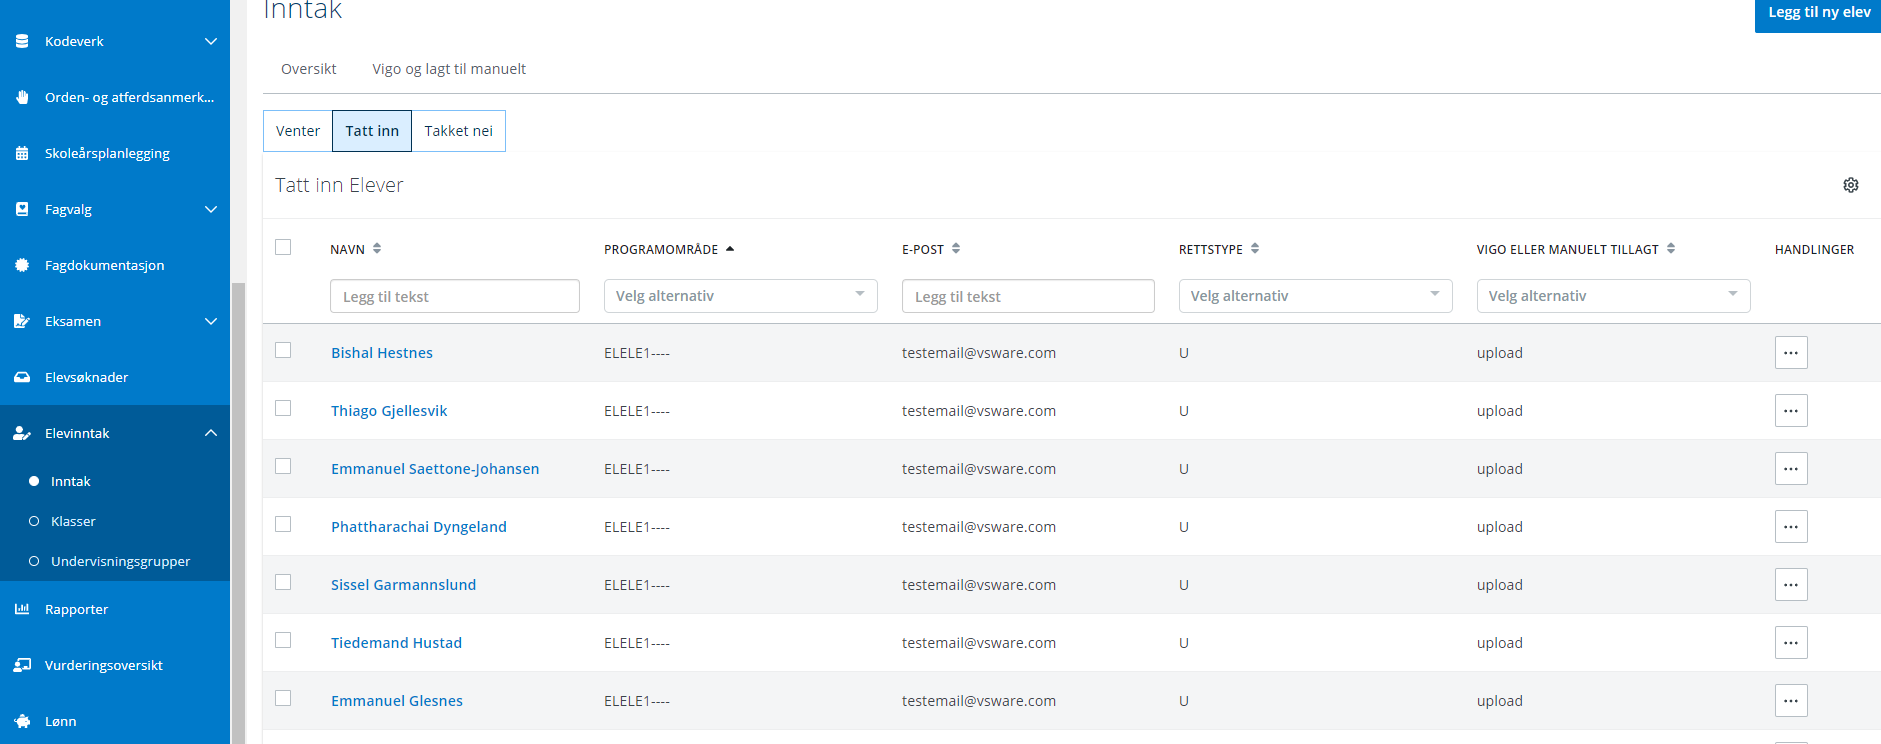The height and width of the screenshot is (744, 1881).
Task: Click the Kodeverk database icon
Action: (22, 41)
